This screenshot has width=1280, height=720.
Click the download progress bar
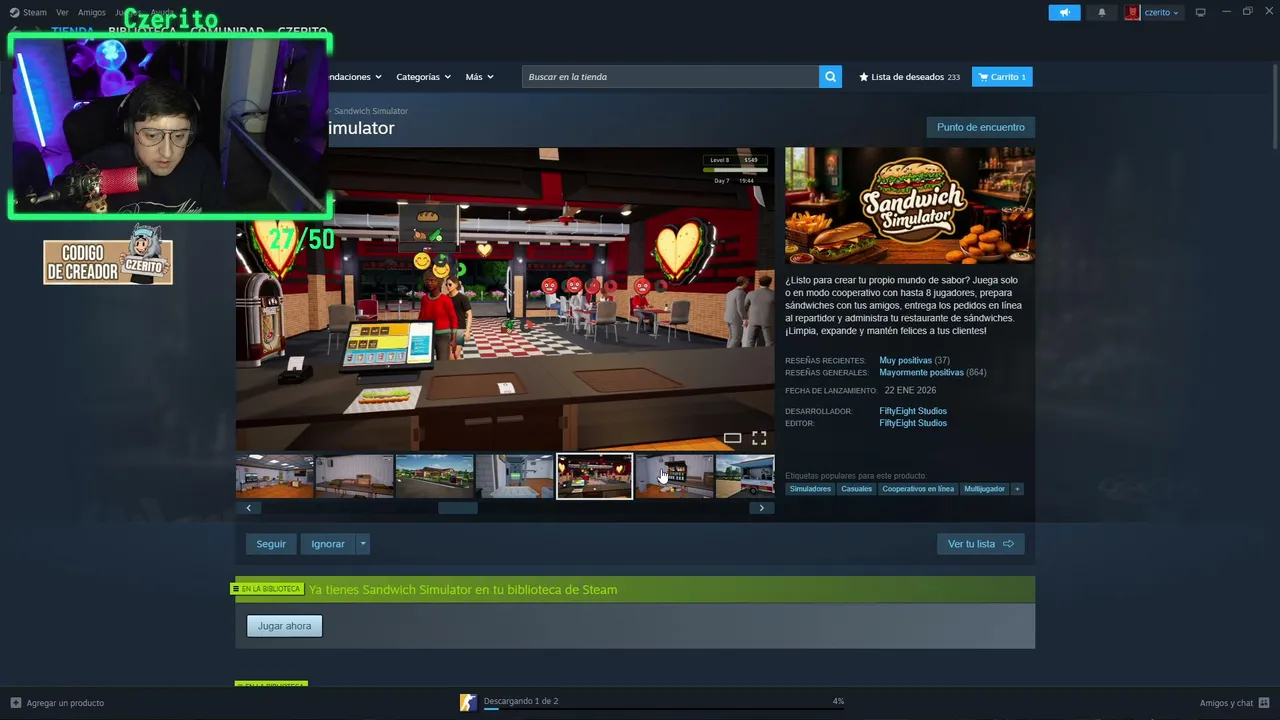(663, 710)
